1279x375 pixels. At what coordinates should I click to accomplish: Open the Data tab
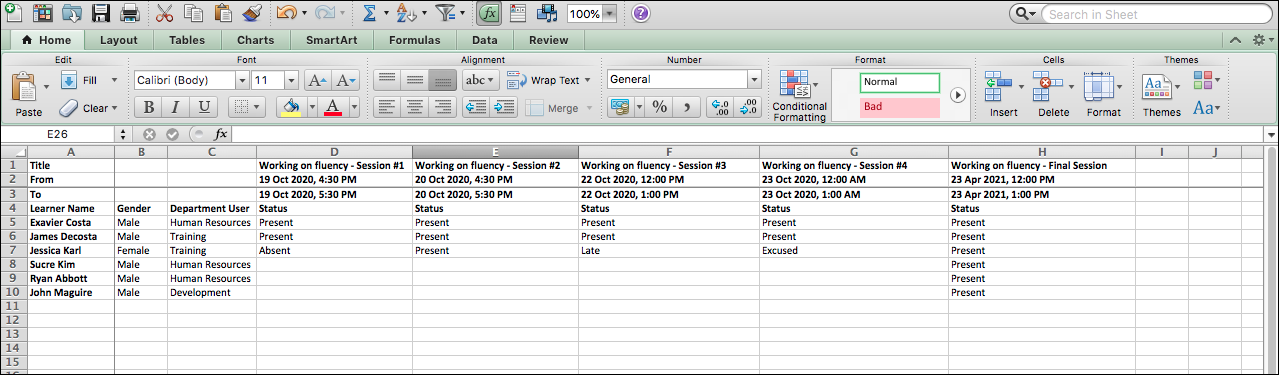(485, 41)
